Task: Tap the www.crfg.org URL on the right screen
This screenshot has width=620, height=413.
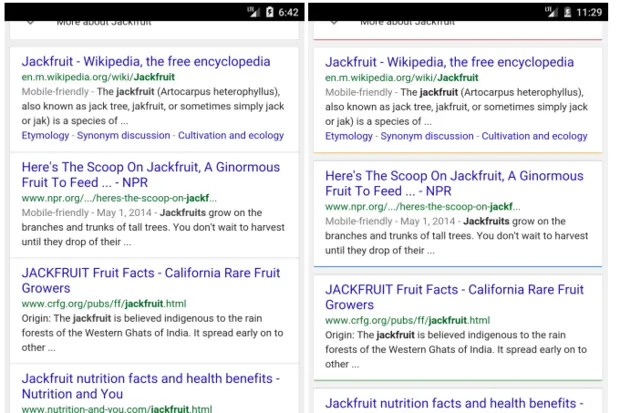Action: tap(408, 320)
